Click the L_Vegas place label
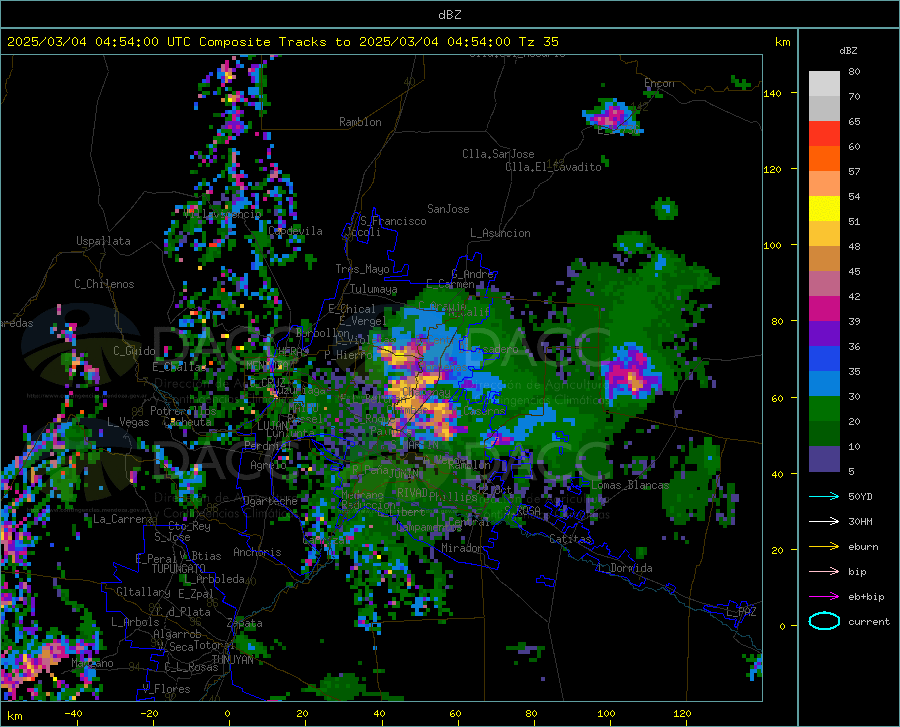The height and width of the screenshot is (727, 900). tap(128, 422)
